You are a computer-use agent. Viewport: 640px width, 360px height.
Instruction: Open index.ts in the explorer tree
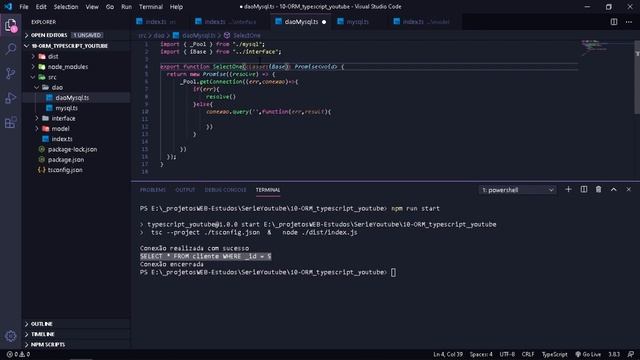click(x=76, y=139)
